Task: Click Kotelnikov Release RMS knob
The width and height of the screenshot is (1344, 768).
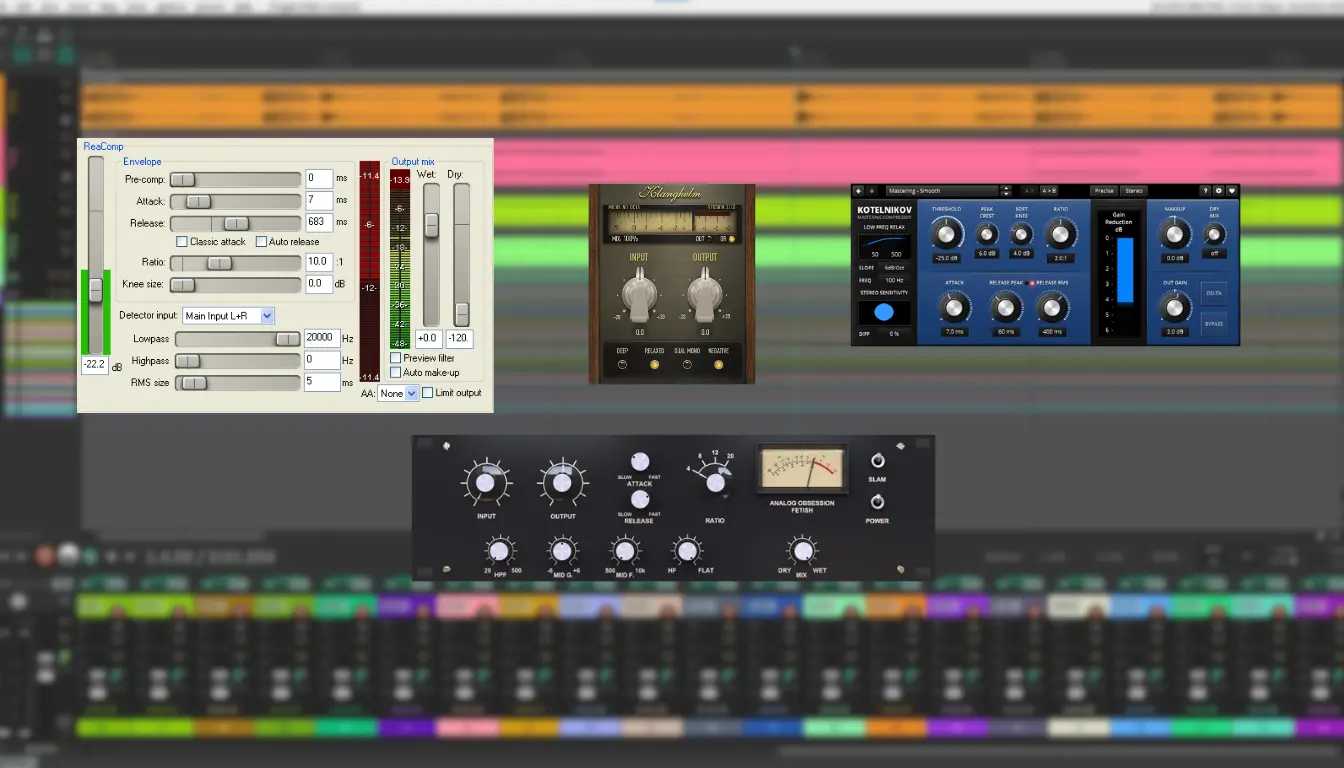Action: pyautogui.click(x=1052, y=308)
